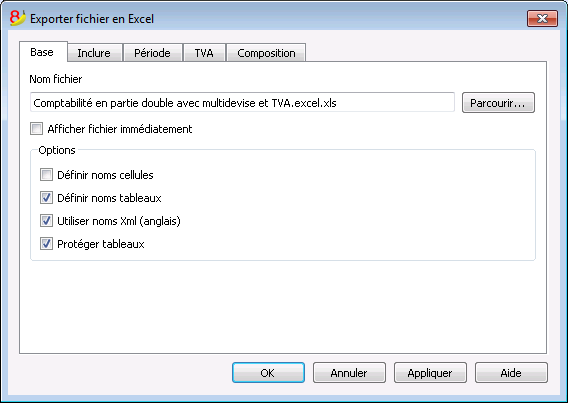Go to the Composition tab
568x403 pixels.
(266, 53)
